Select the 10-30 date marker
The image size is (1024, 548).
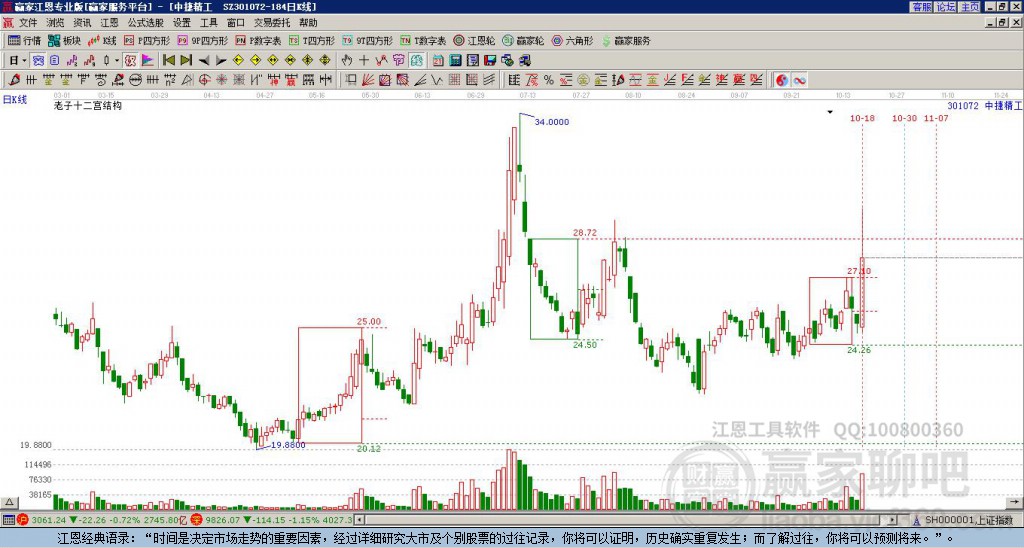(904, 118)
